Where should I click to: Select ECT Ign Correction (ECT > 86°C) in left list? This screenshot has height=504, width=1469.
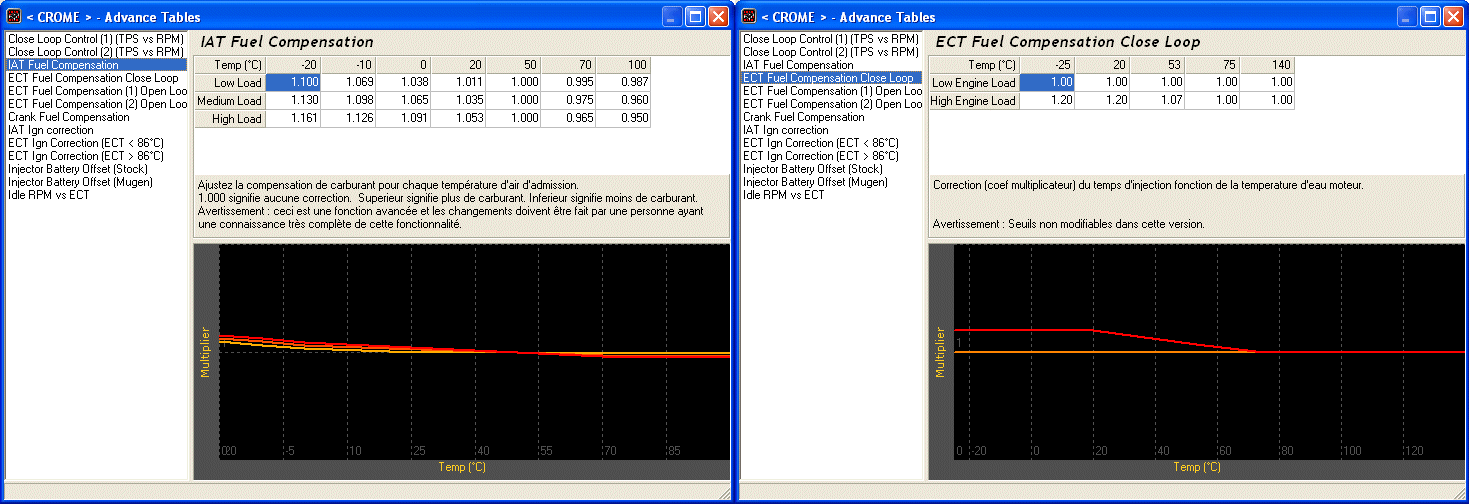pyautogui.click(x=86, y=156)
